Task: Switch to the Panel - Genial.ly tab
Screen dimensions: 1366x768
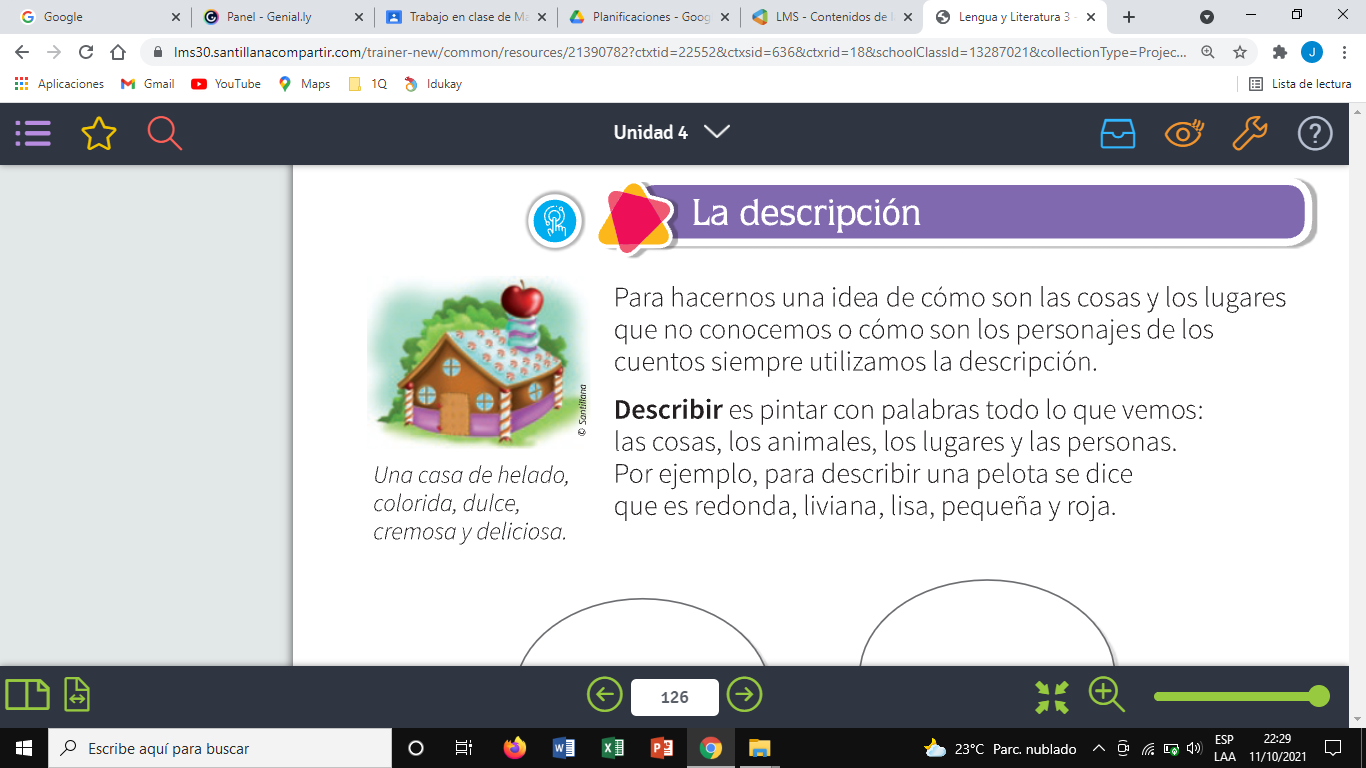Action: tap(283, 16)
